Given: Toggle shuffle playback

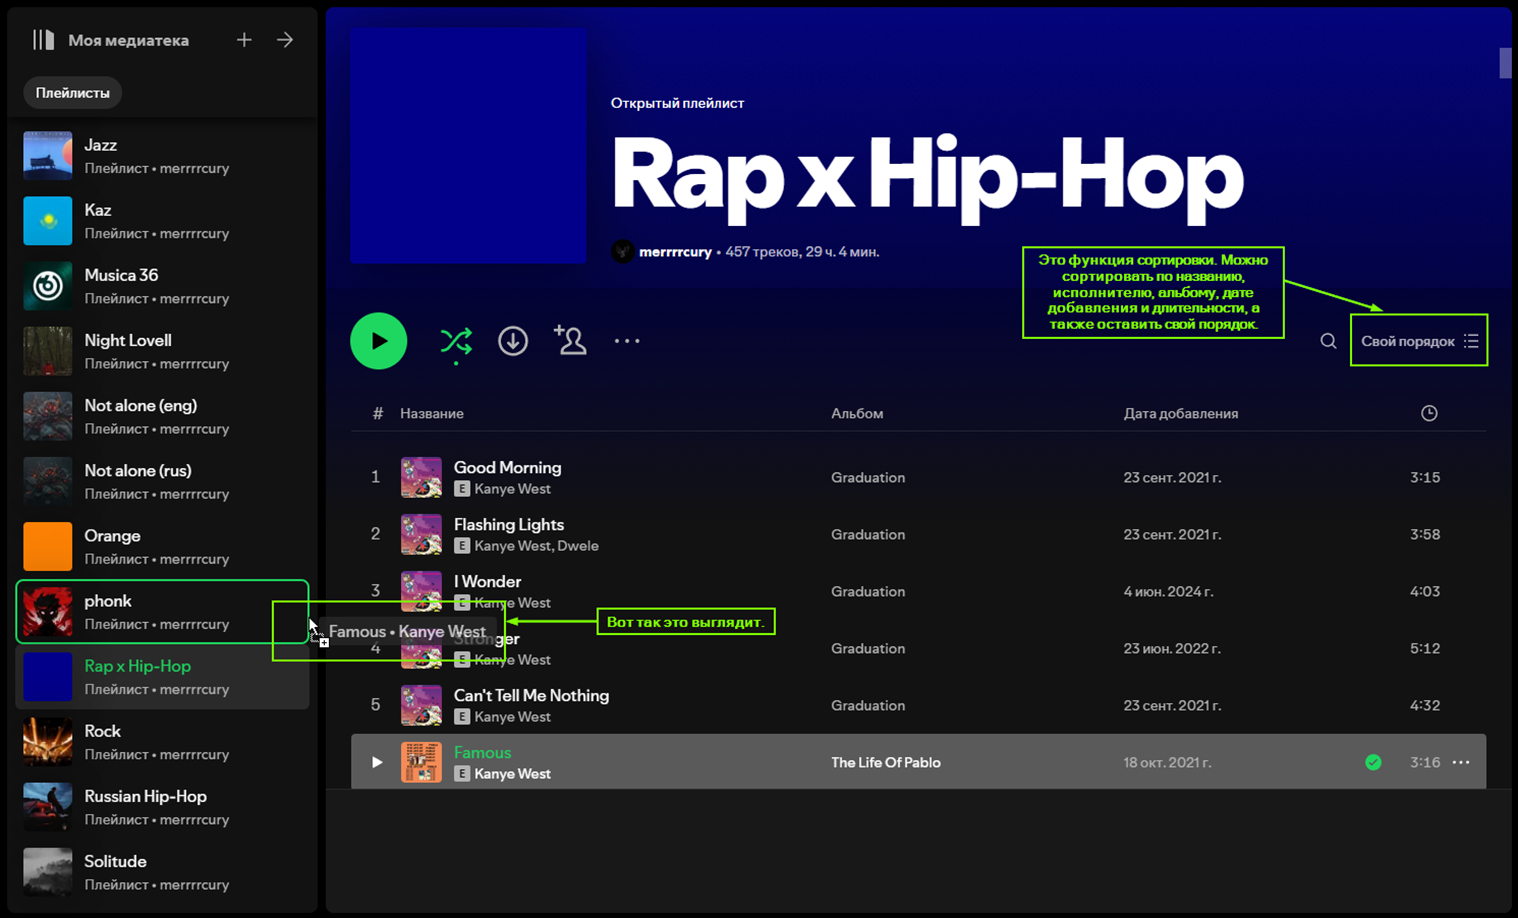Looking at the screenshot, I should click(456, 341).
